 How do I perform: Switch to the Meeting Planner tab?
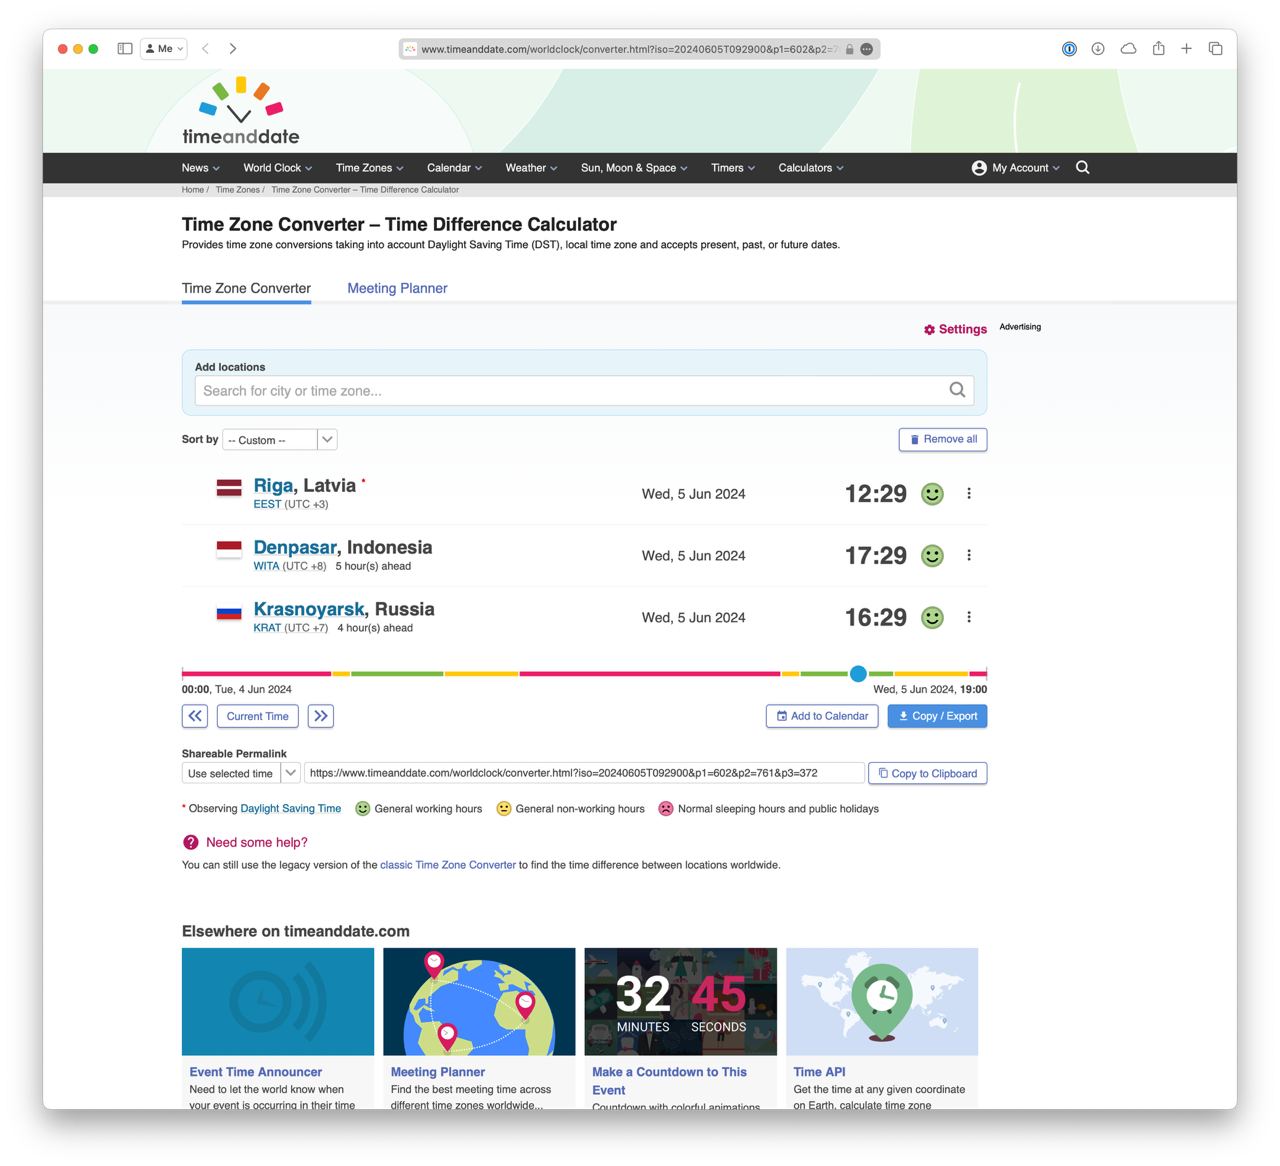[x=397, y=288]
